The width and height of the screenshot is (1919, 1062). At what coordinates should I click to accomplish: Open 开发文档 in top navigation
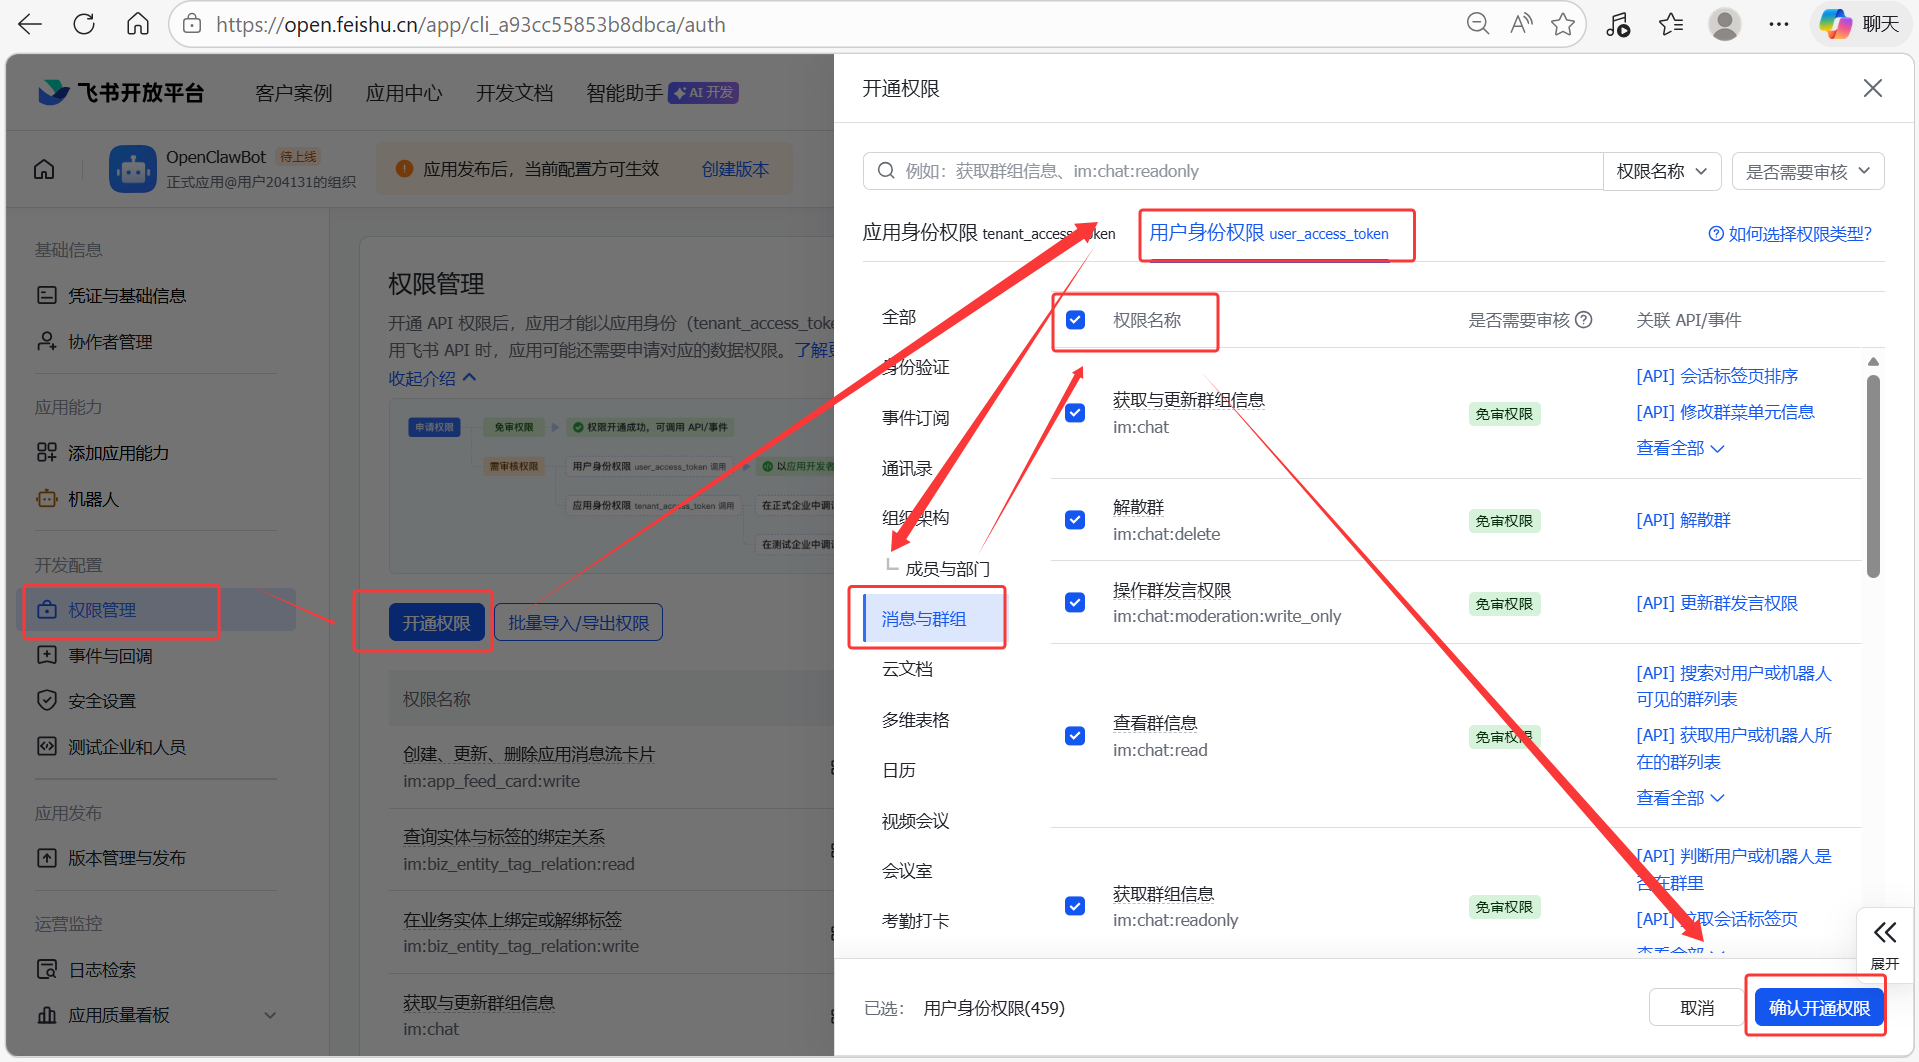pos(514,93)
